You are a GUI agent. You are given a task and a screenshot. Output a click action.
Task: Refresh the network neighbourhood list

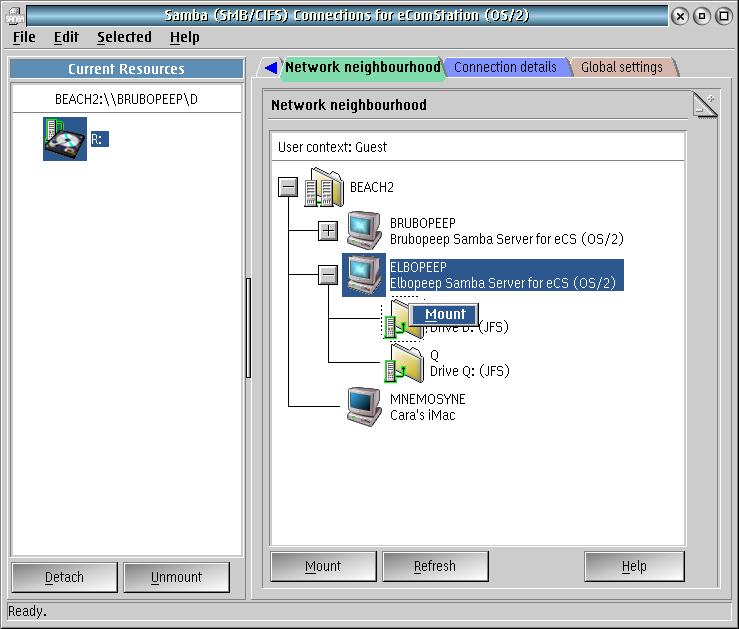coord(435,566)
